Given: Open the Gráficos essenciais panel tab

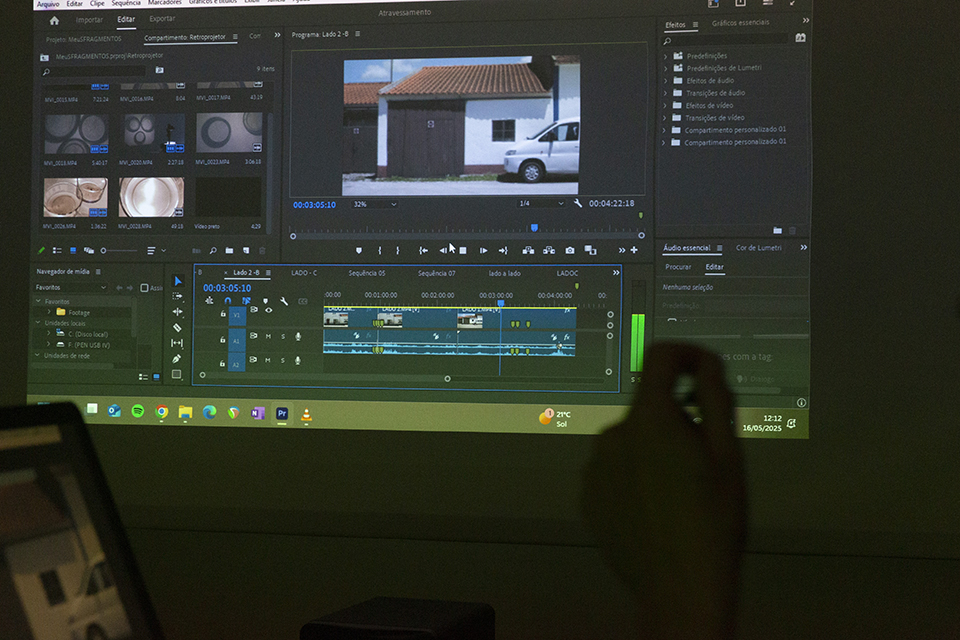Looking at the screenshot, I should (x=741, y=23).
